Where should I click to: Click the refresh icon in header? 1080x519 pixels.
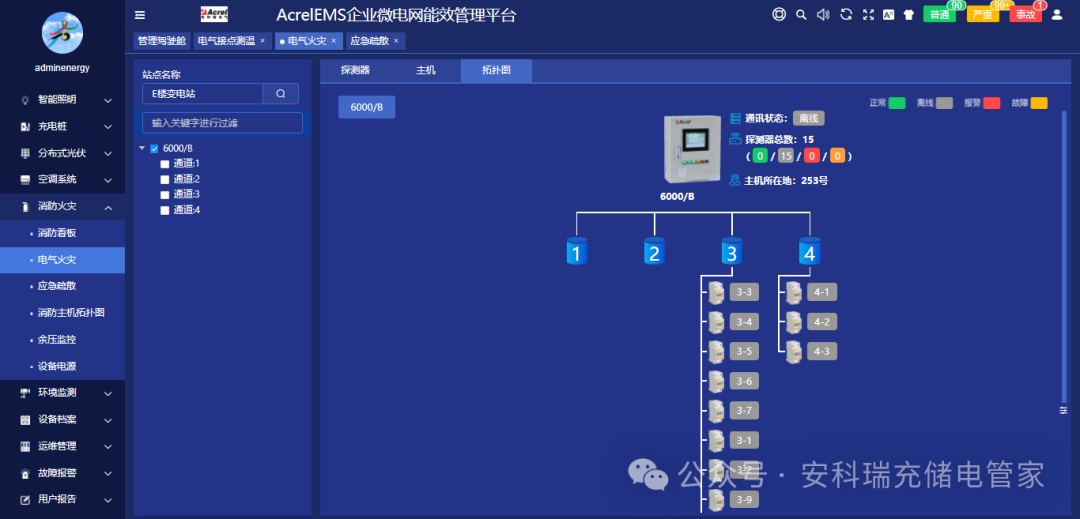pos(846,14)
